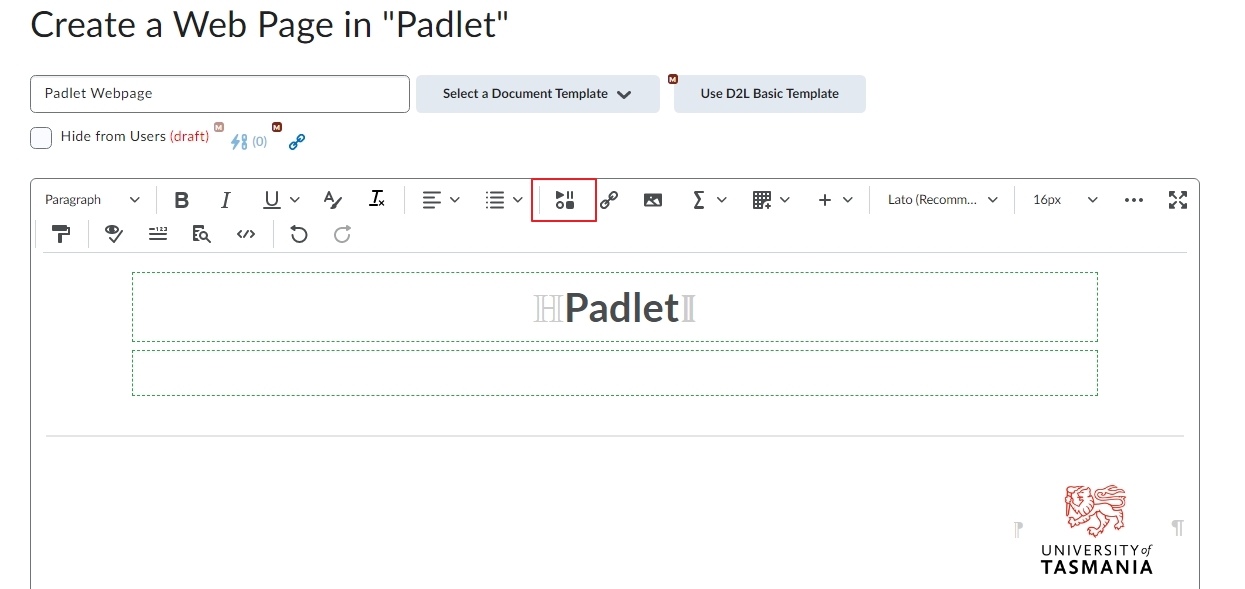
Task: Open the text color picker
Action: point(333,200)
